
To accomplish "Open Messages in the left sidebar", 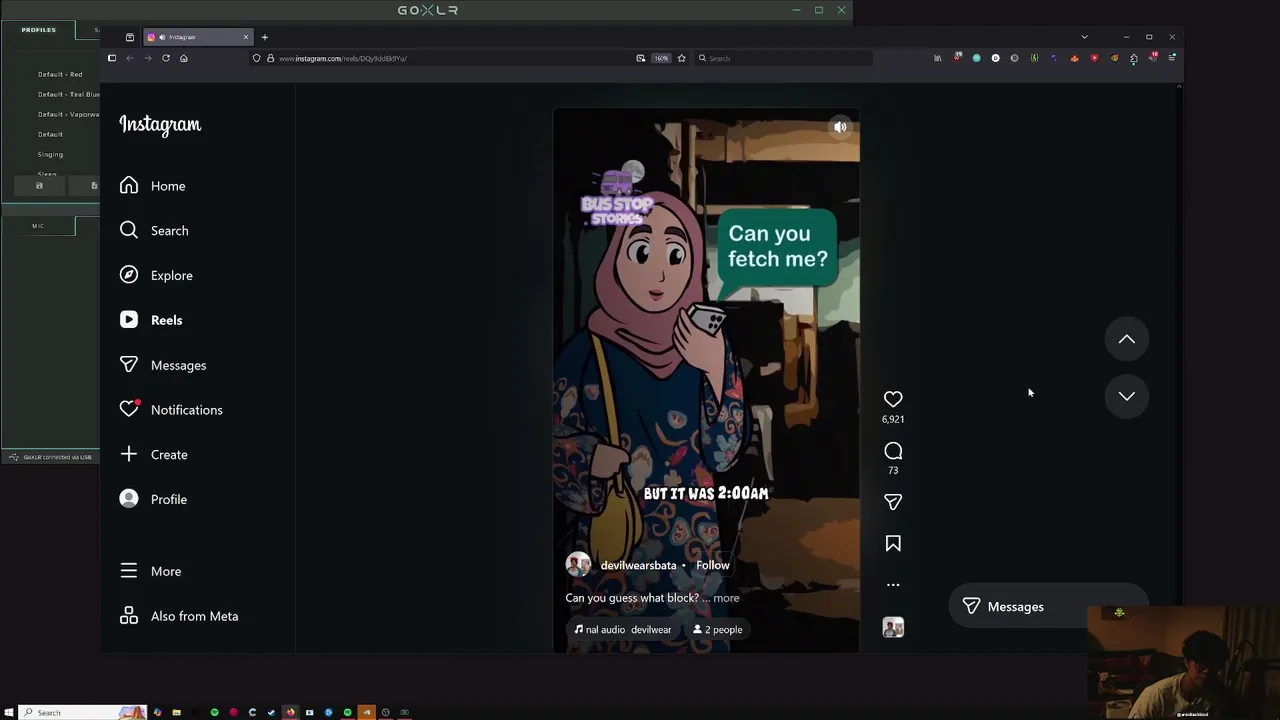I will [162, 365].
